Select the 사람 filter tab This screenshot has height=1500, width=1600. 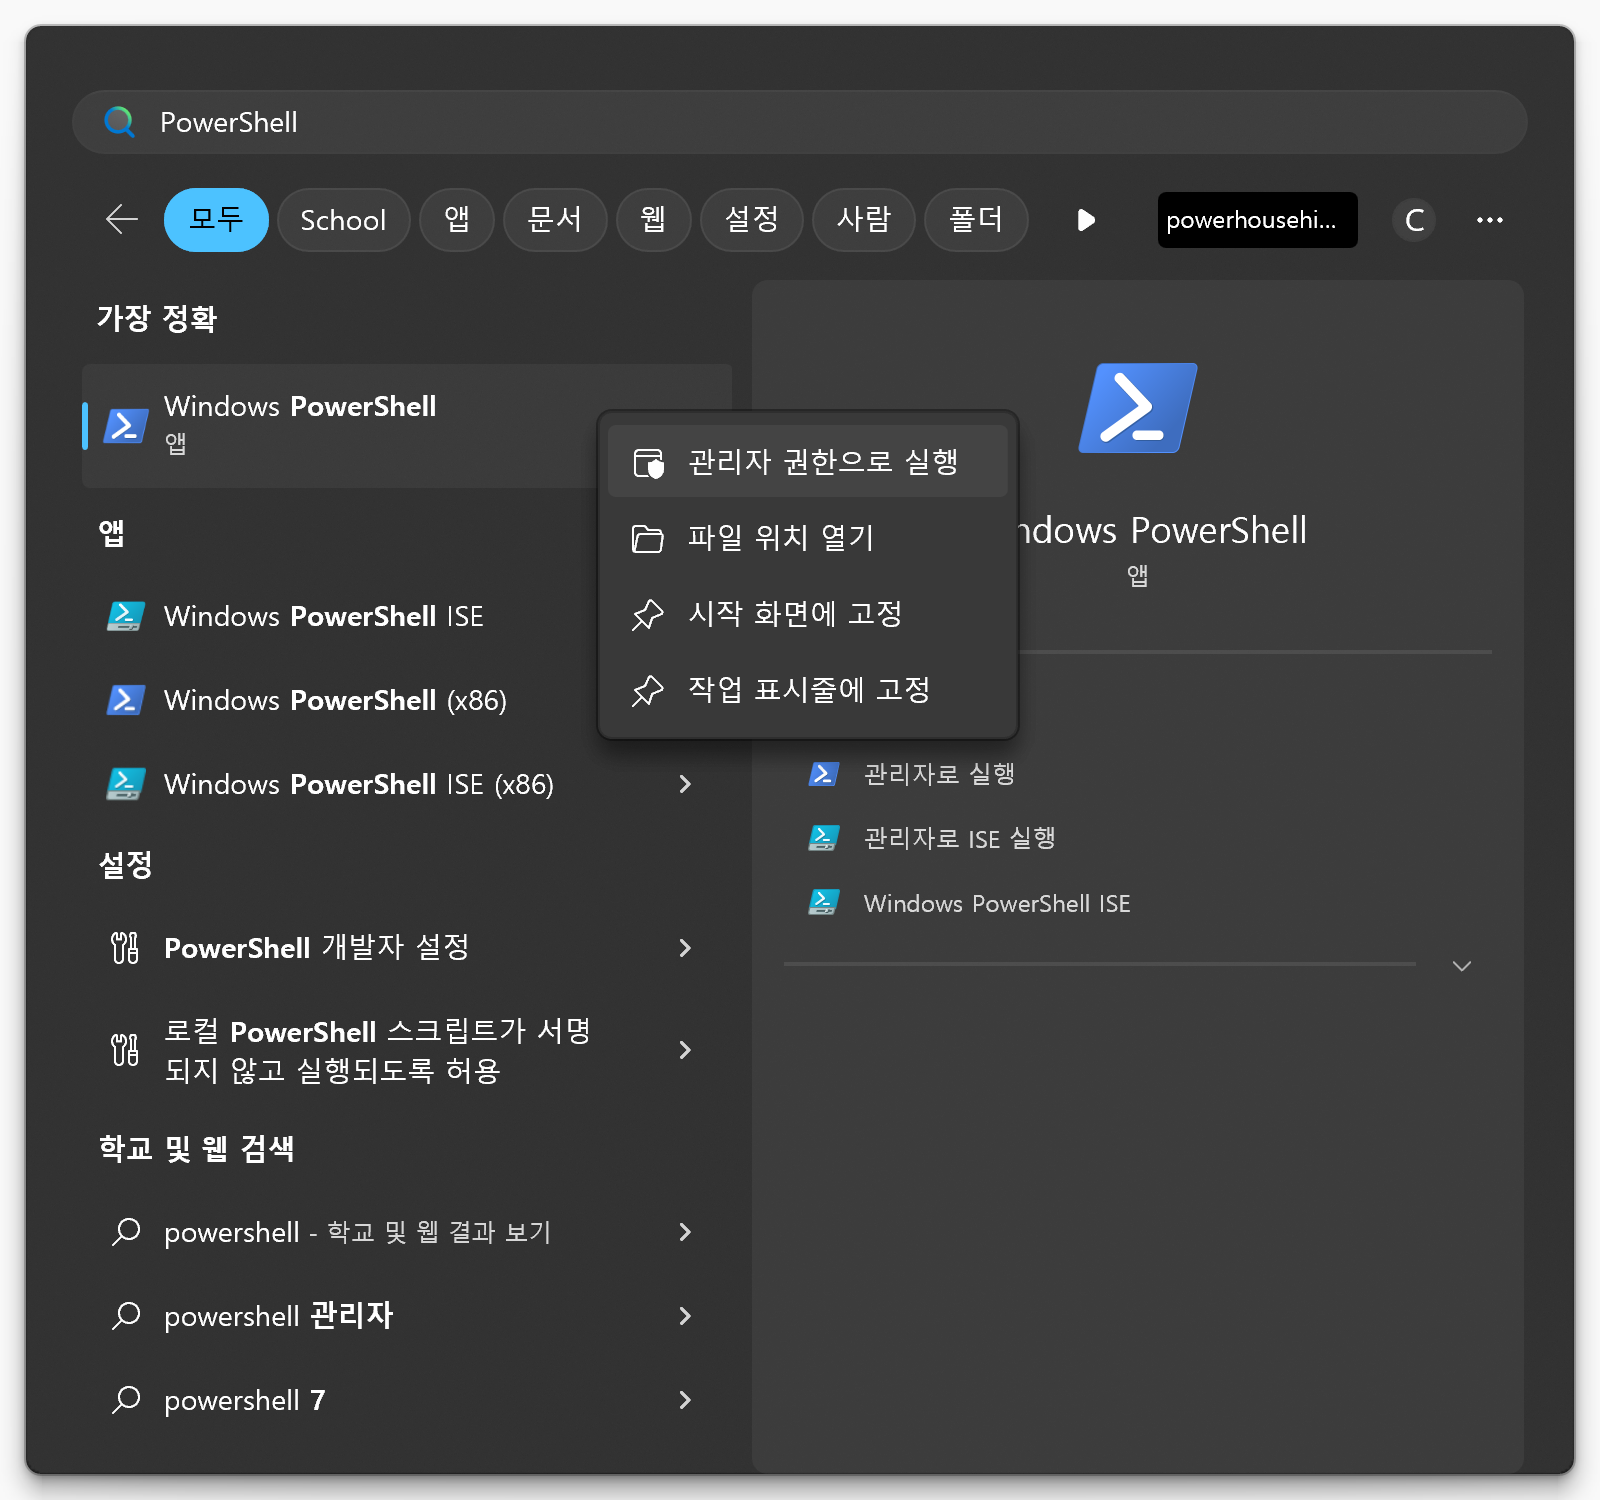coord(863,220)
